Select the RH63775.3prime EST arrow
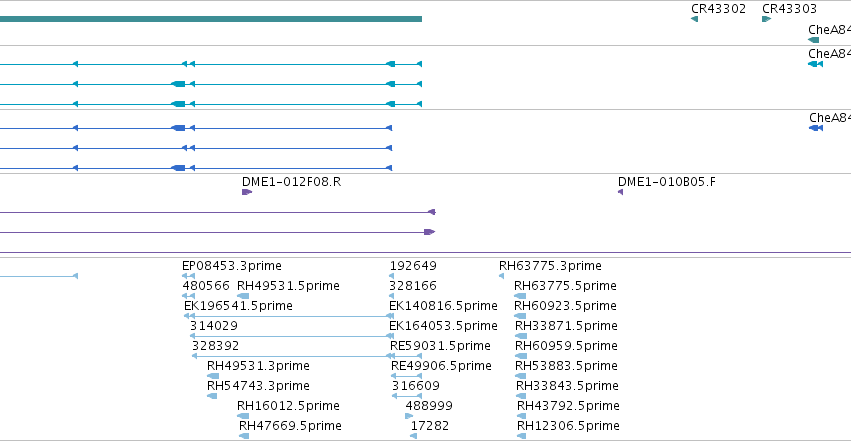 pos(501,276)
